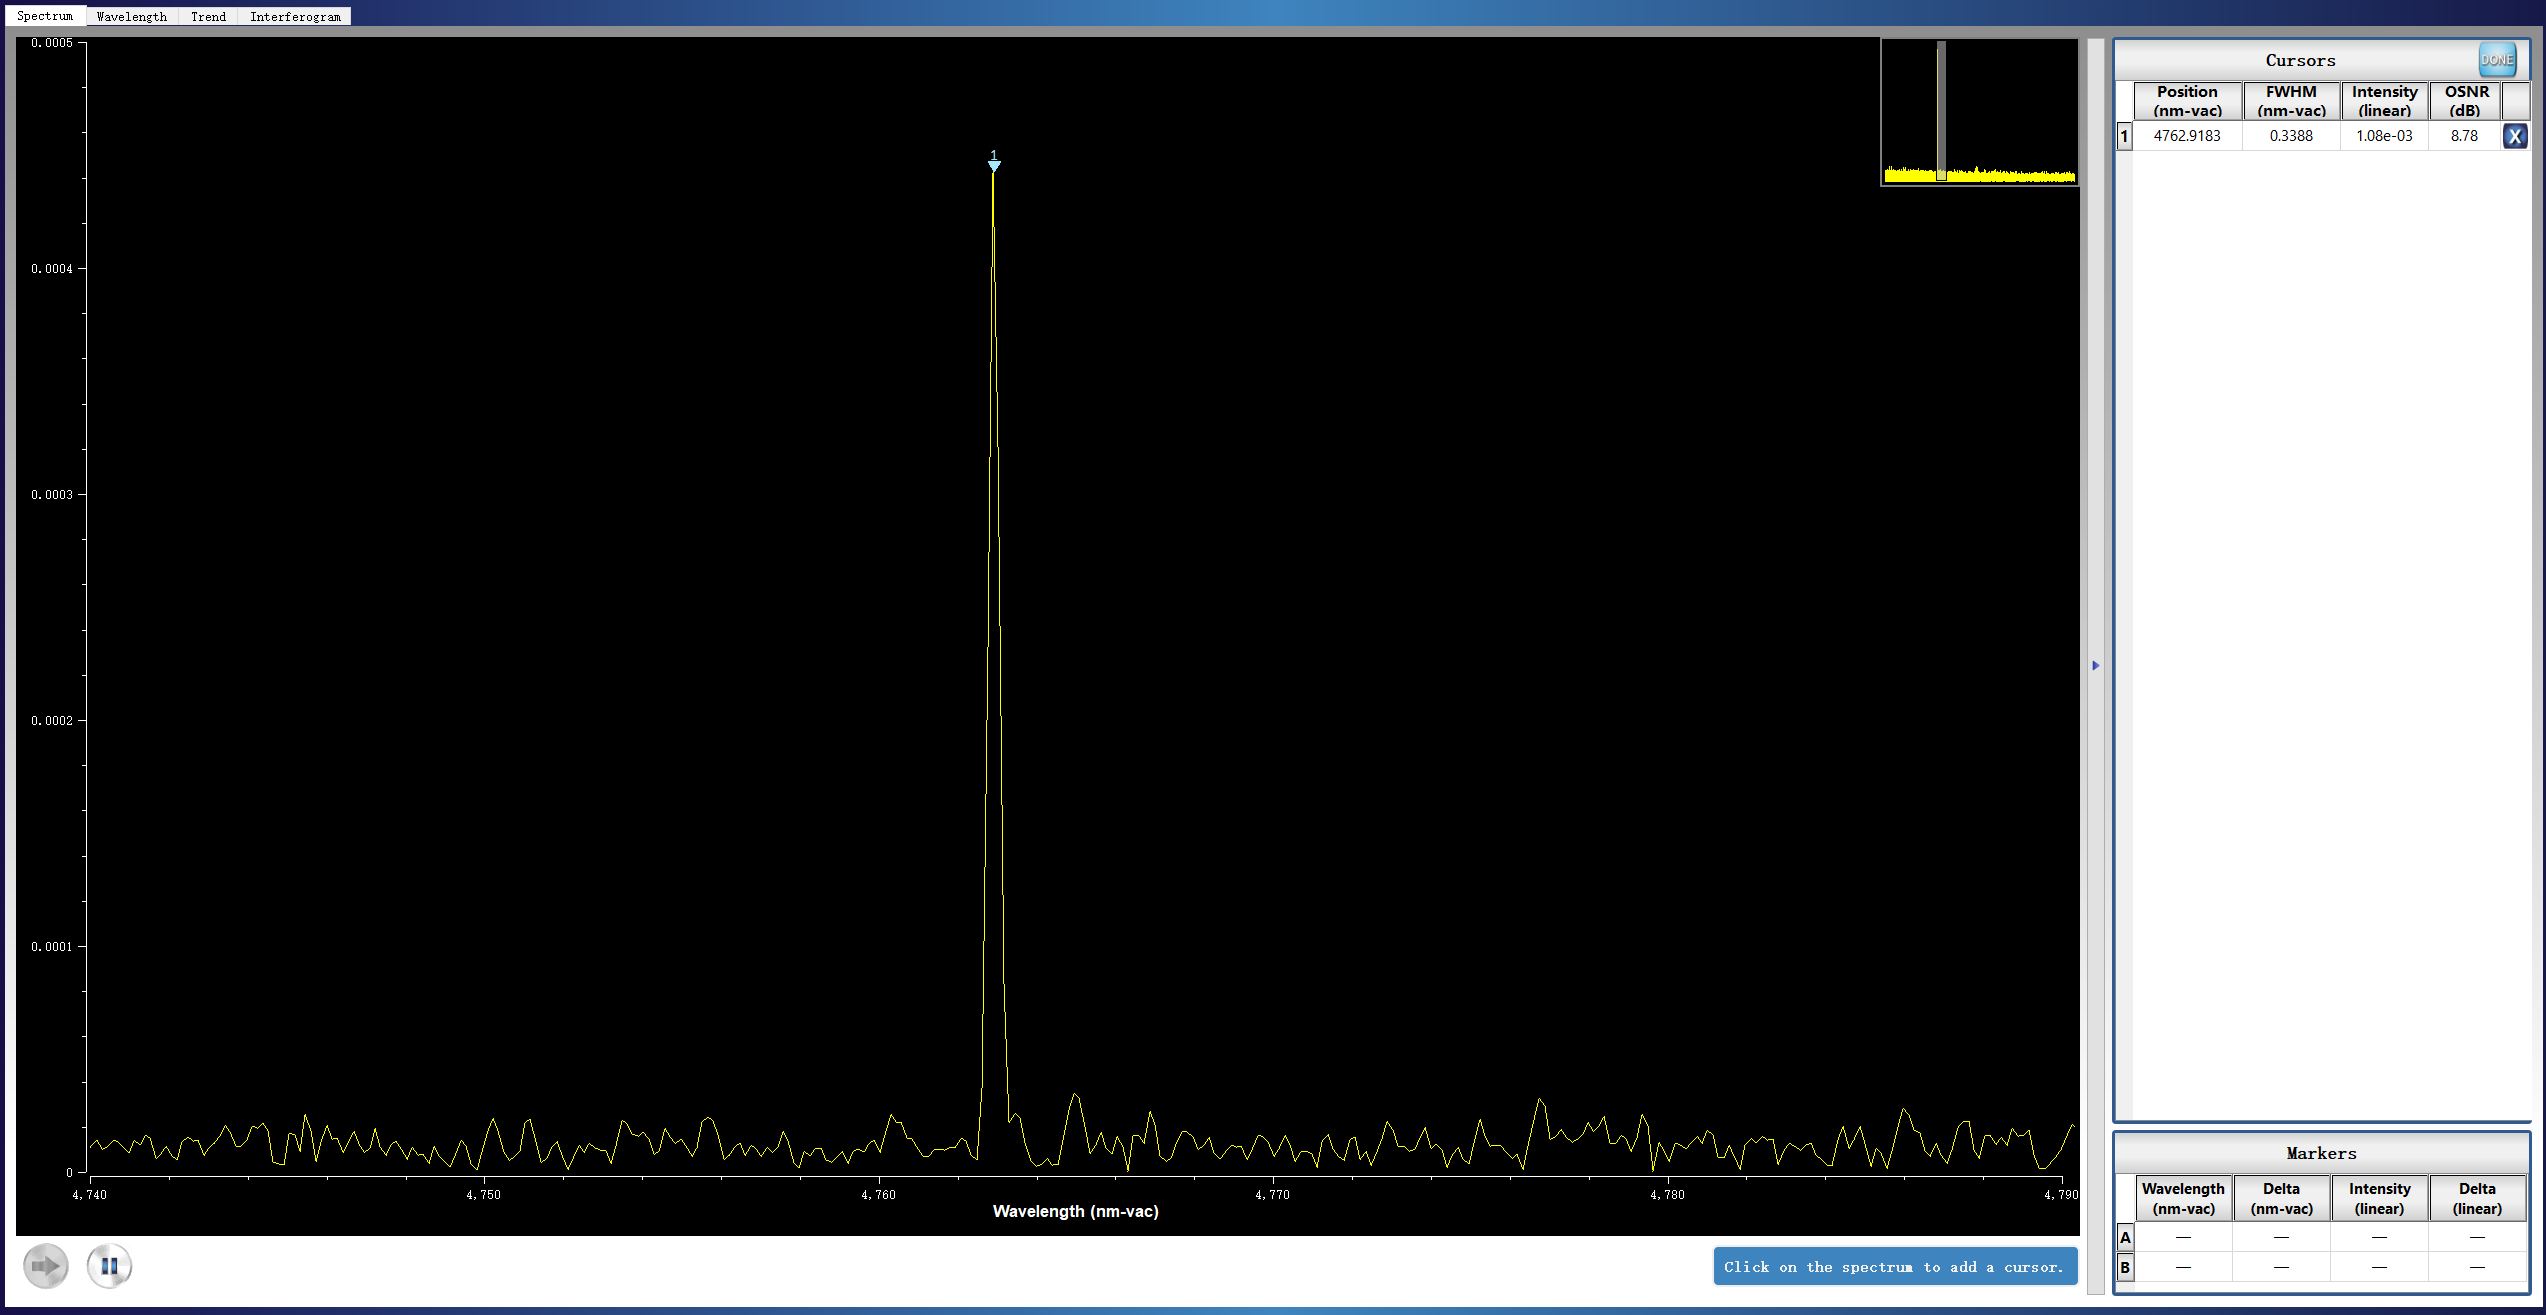This screenshot has height=1315, width=2546.
Task: Click the zoom region slider in overview
Action: tap(1941, 110)
